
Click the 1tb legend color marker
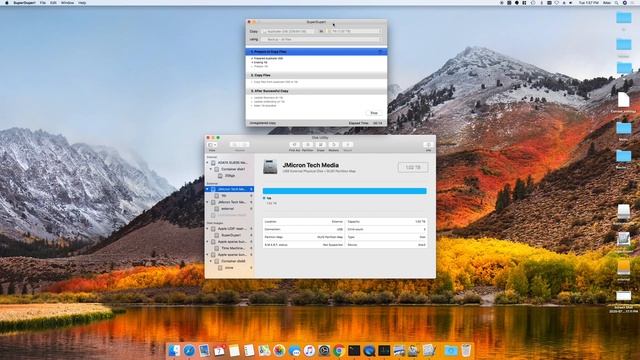pos(264,198)
